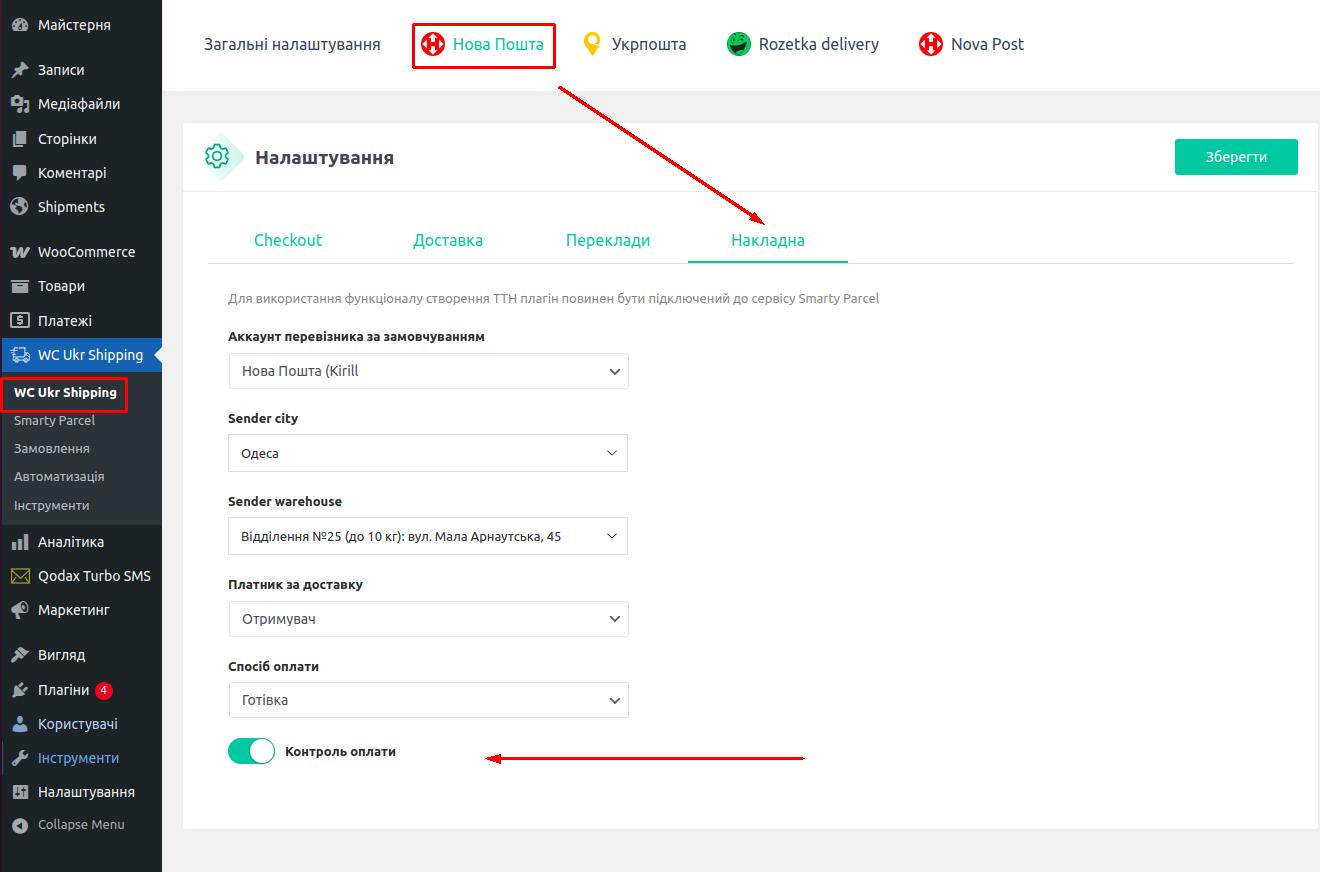Expand the Платник за доставку dropdown
The height and width of the screenshot is (872, 1320).
tap(428, 619)
